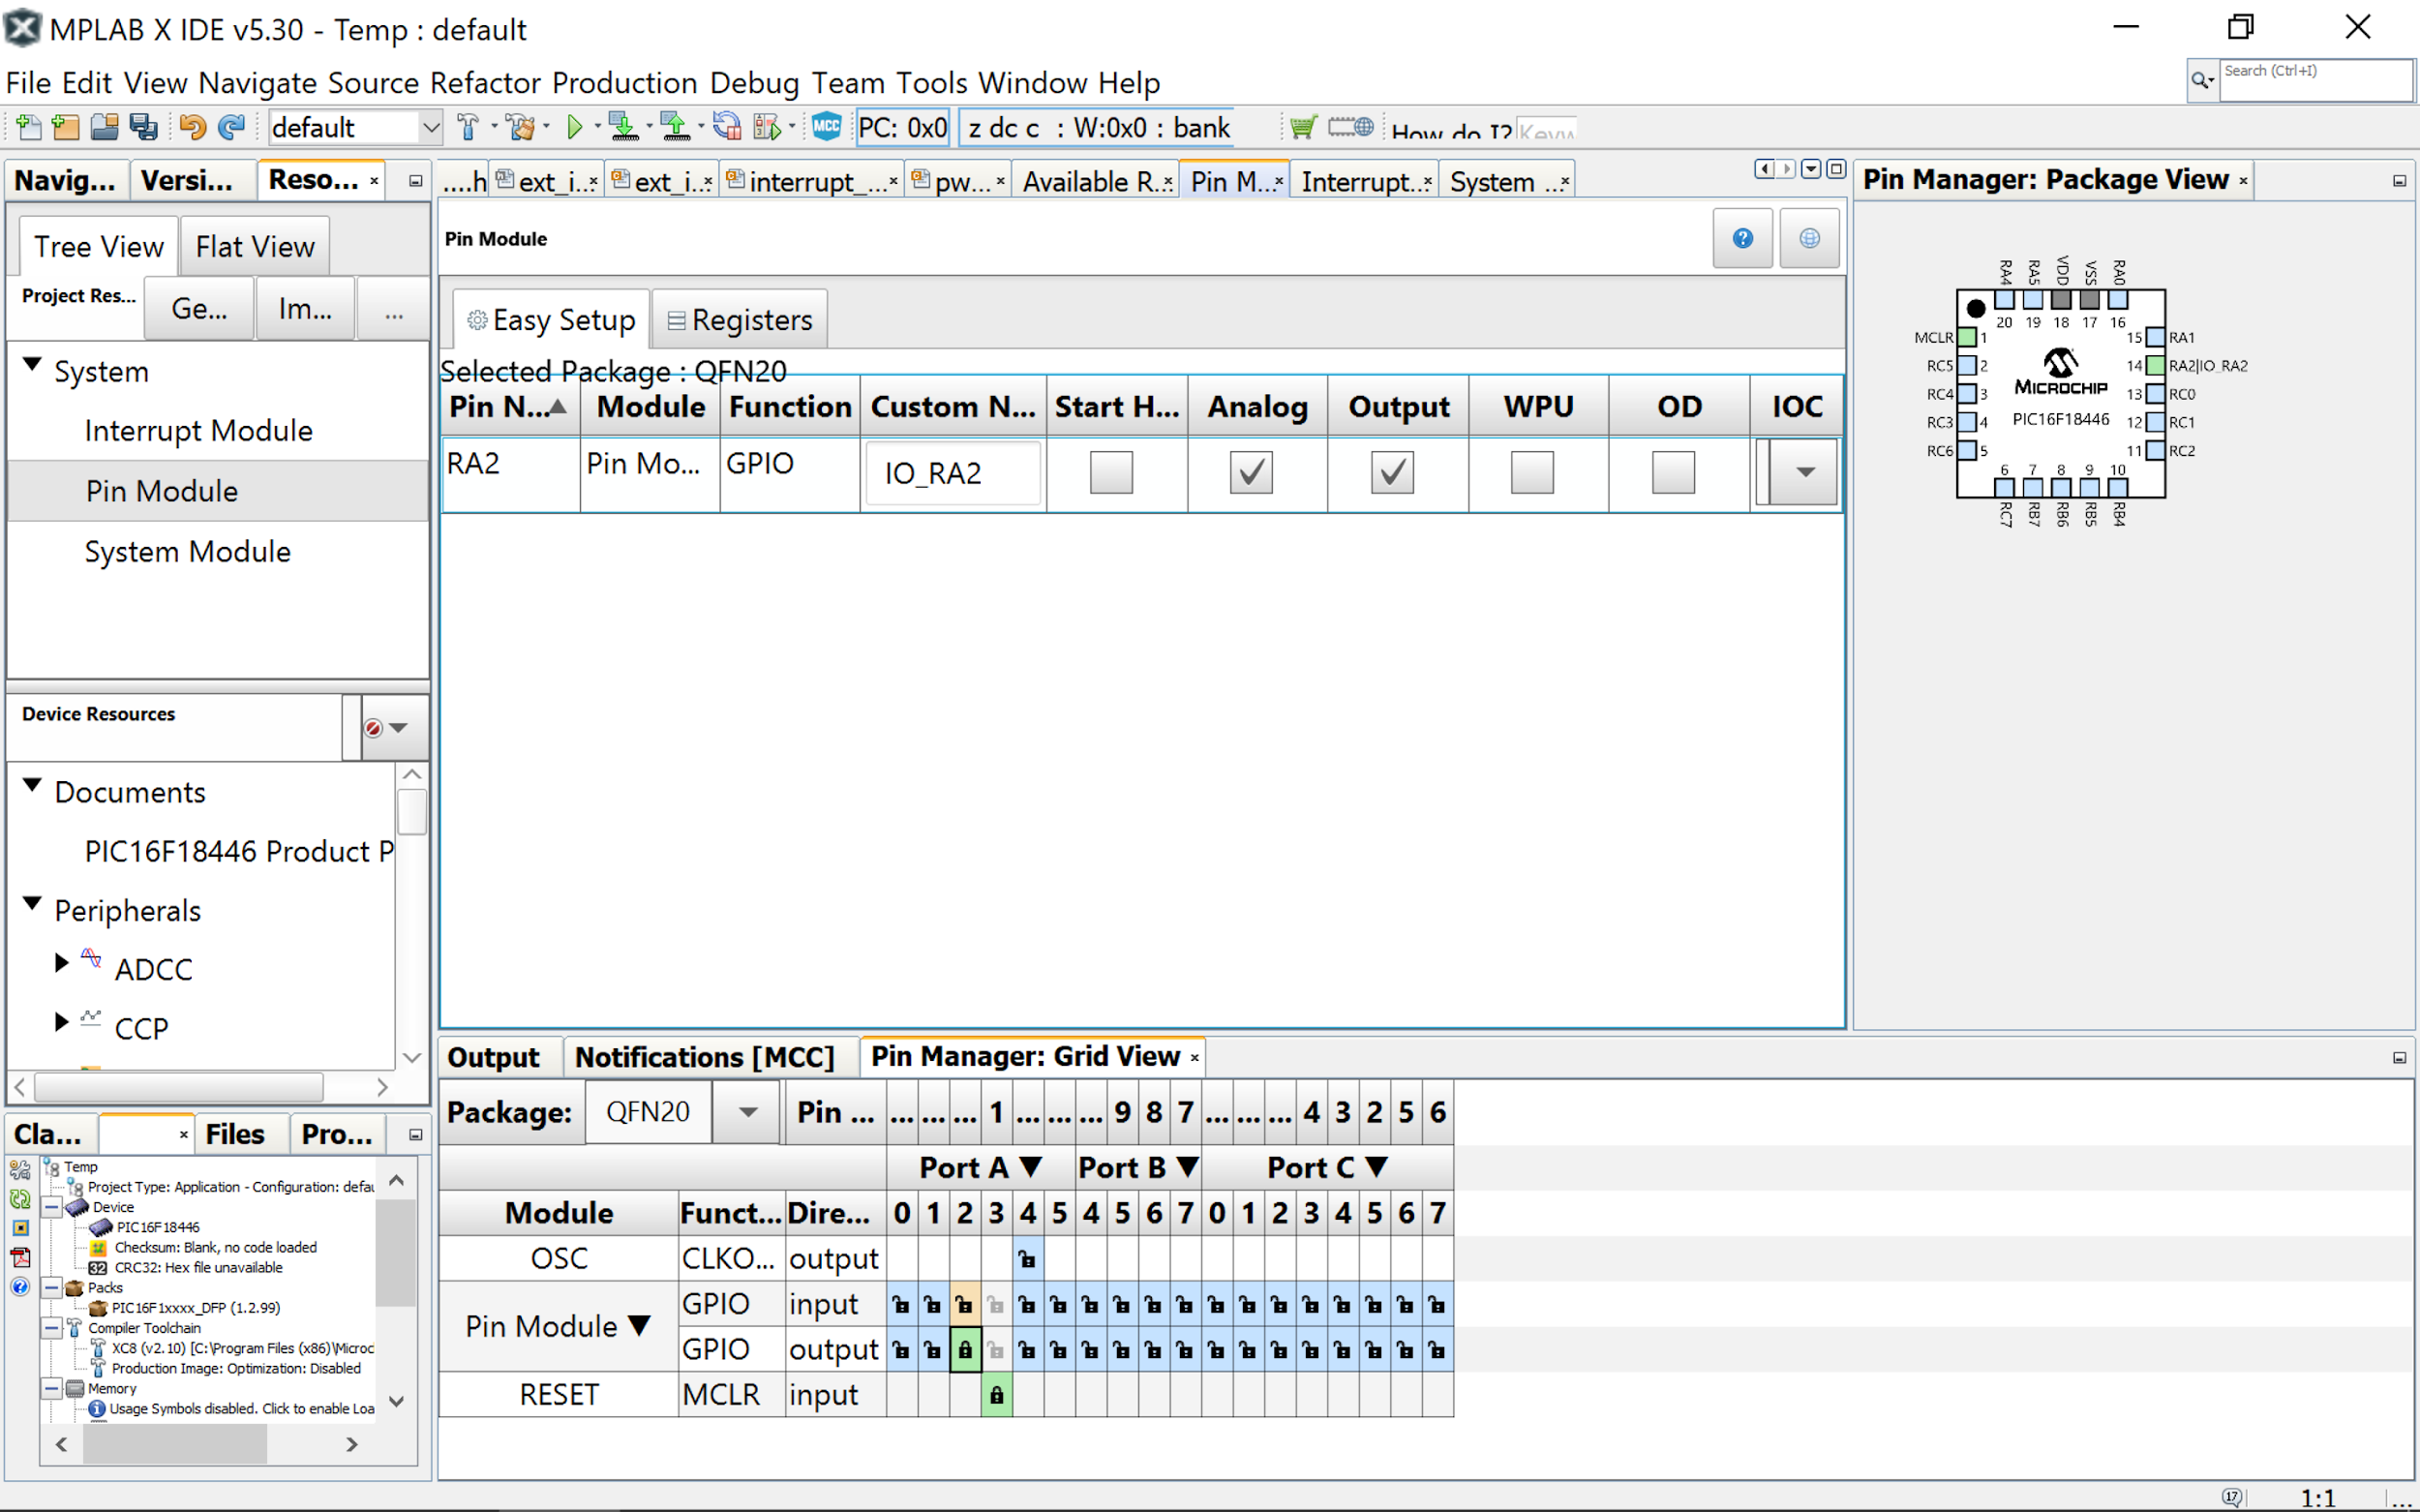Screen dimensions: 2420x1512
Task: Click the New File toolbar icon
Action: 29,127
